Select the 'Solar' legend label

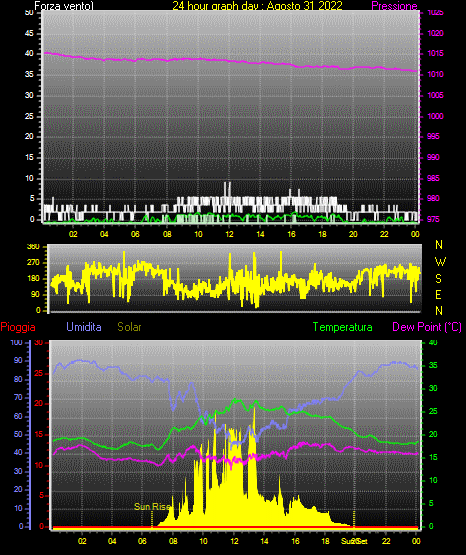coord(129,327)
